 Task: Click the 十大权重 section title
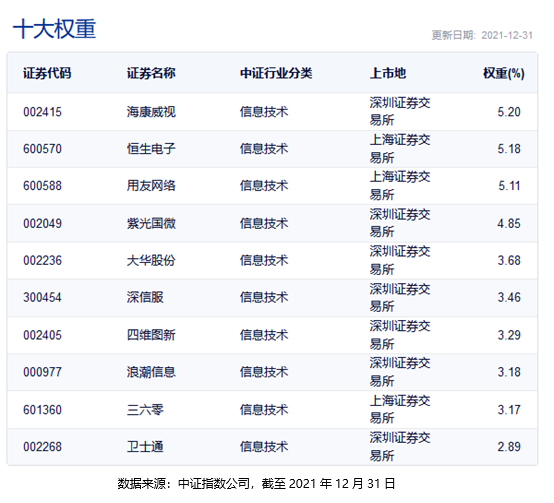pyautogui.click(x=54, y=29)
